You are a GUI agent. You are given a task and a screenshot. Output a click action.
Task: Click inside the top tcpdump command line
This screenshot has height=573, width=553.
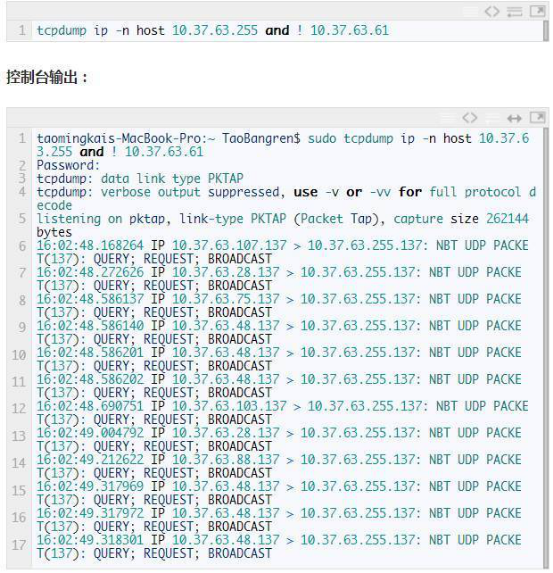tap(213, 30)
